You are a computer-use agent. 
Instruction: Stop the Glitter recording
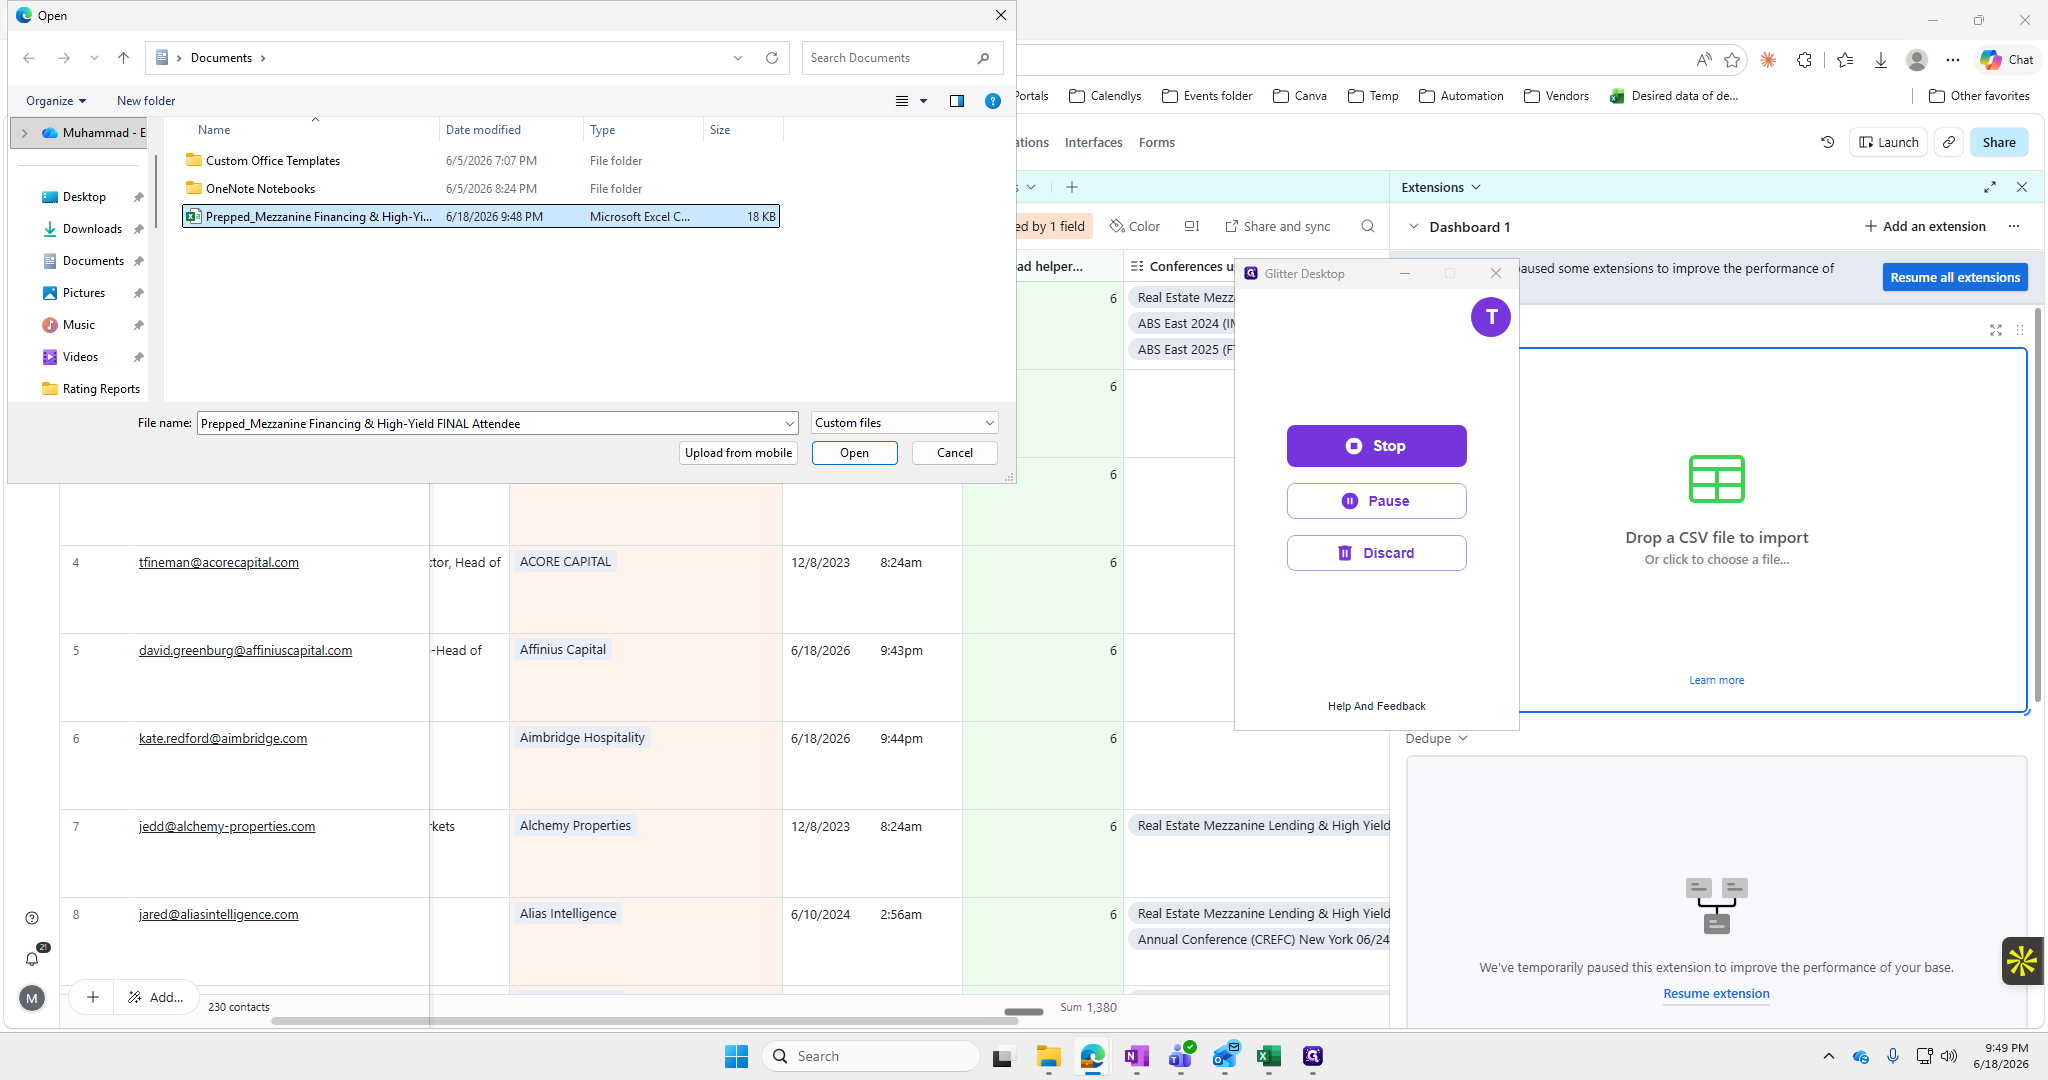tap(1376, 446)
